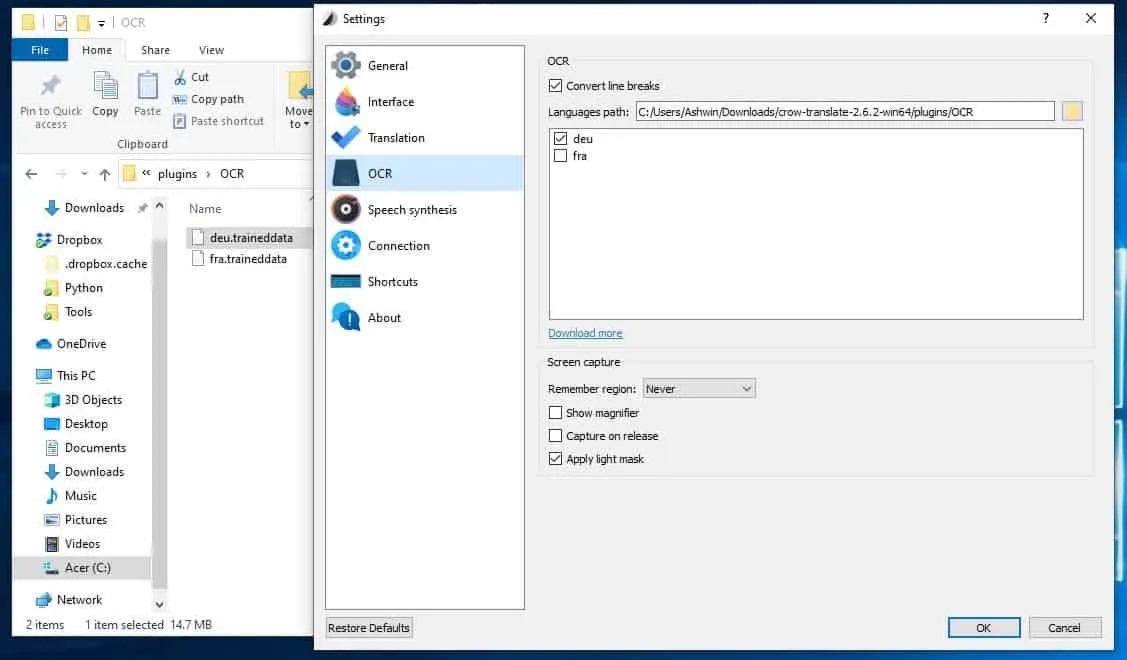
Task: Open the Connection gear icon
Action: [x=346, y=245]
